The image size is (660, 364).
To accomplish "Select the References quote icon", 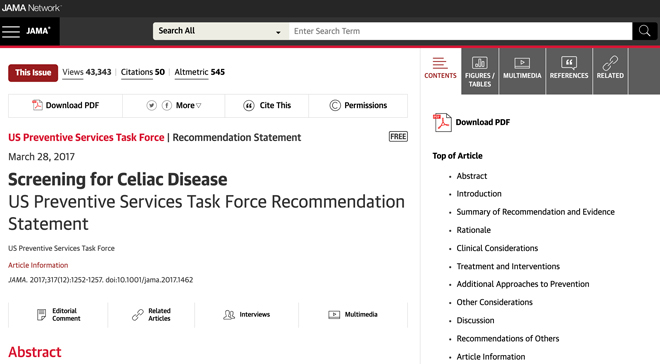I will [x=569, y=63].
